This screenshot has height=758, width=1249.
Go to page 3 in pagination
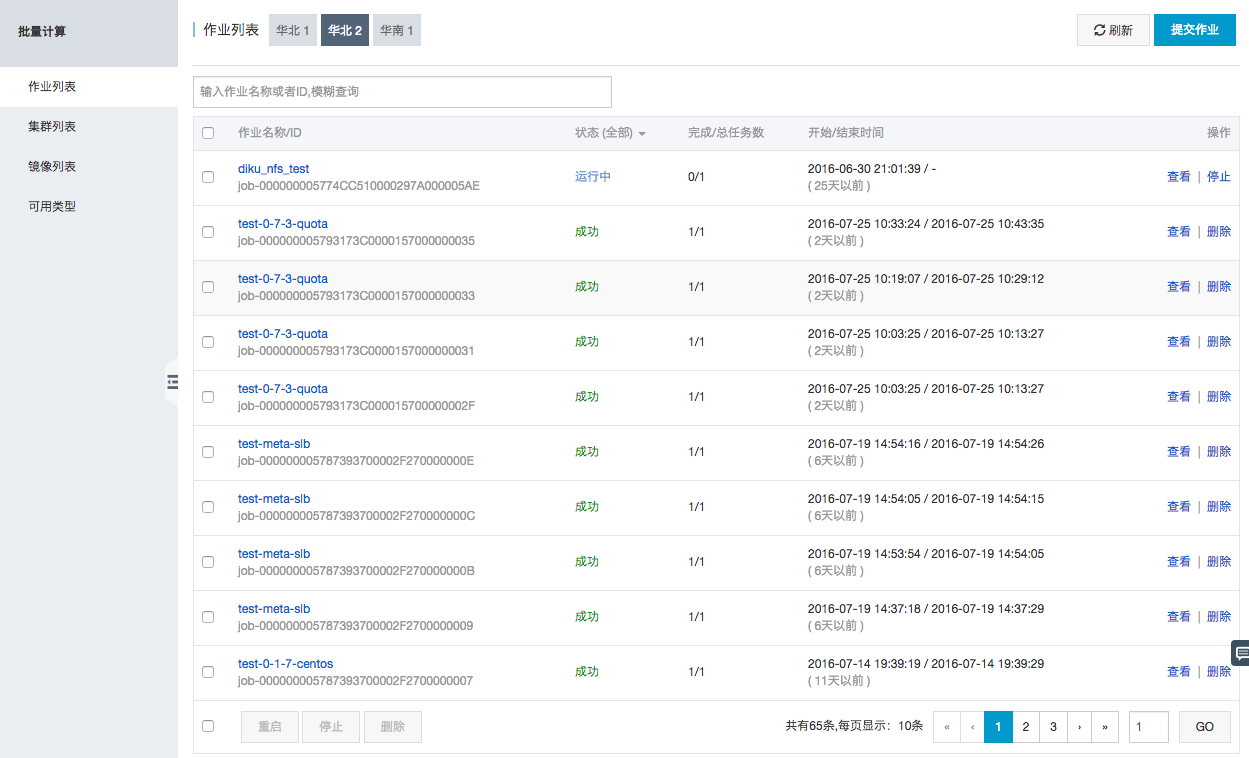click(1053, 727)
